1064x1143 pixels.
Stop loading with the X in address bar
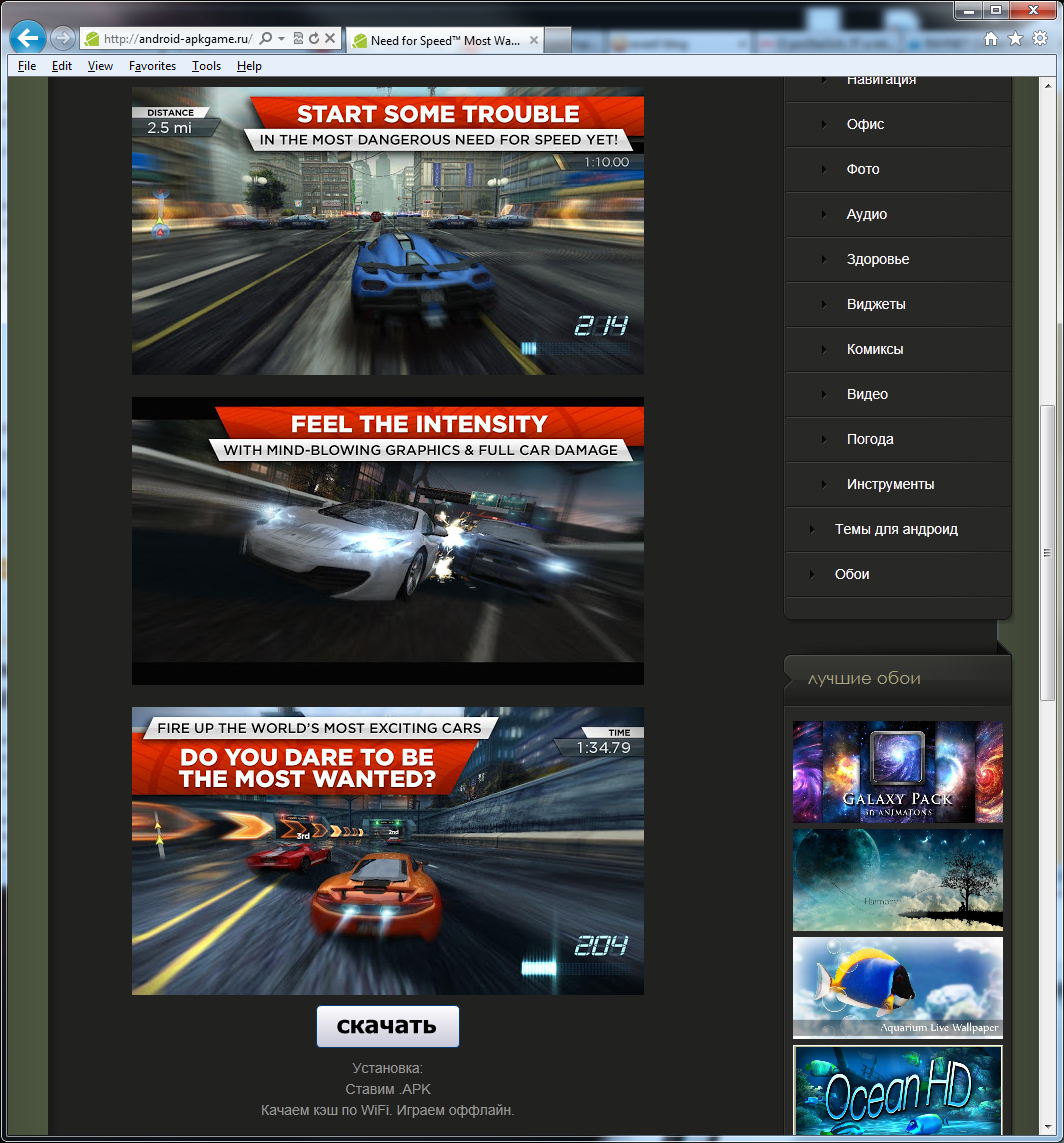point(329,38)
